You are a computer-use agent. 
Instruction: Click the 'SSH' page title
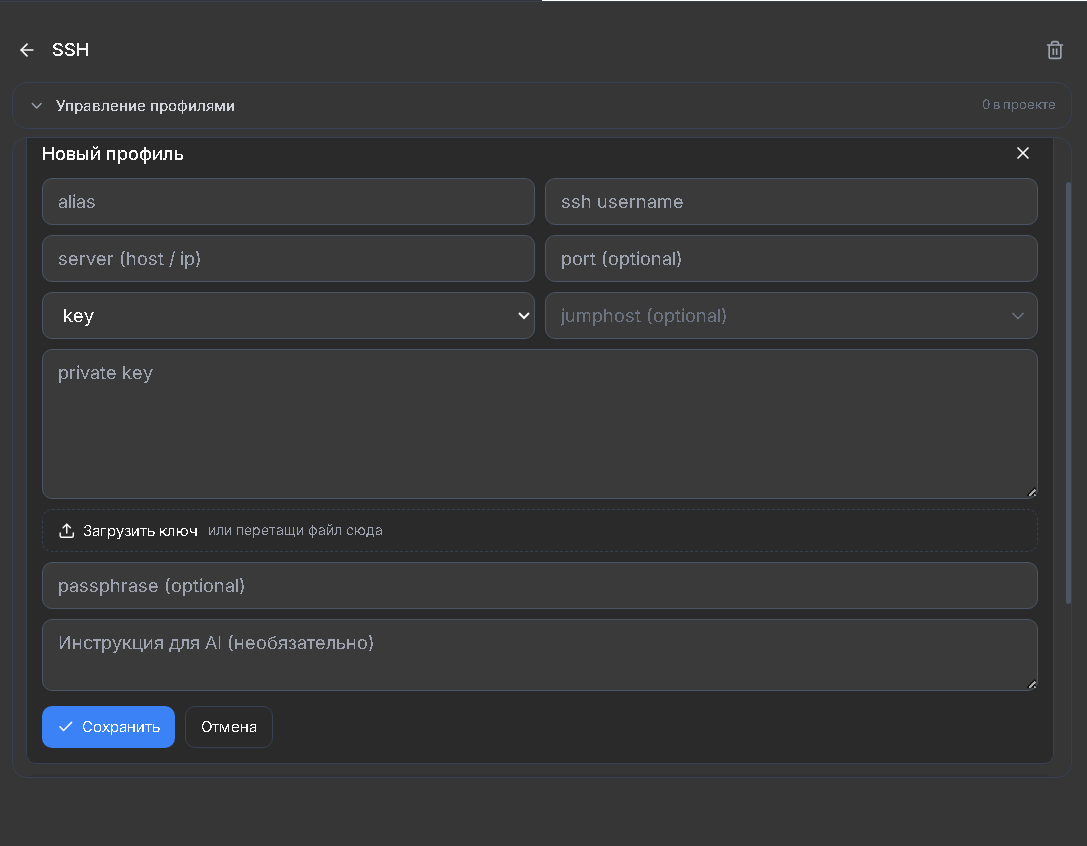point(71,50)
